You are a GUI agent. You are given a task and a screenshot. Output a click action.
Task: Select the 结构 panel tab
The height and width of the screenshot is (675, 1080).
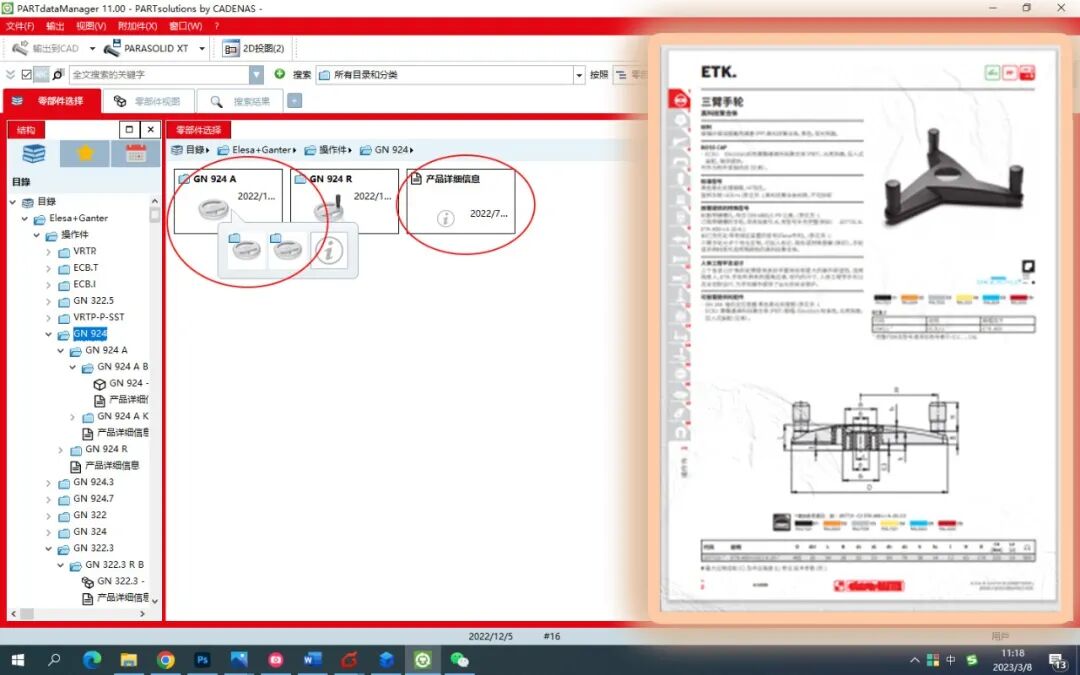click(26, 129)
